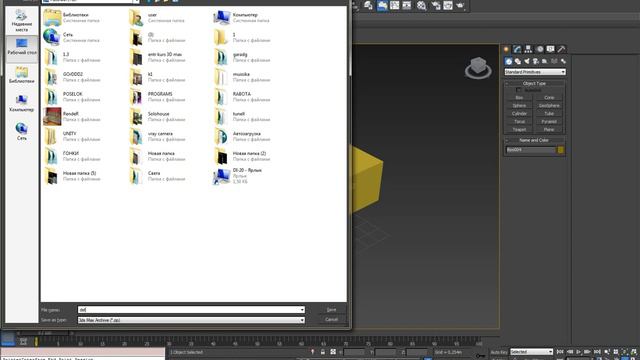Screen dimensions: 640x360
Task: Click the File name input field
Action: 188,310
